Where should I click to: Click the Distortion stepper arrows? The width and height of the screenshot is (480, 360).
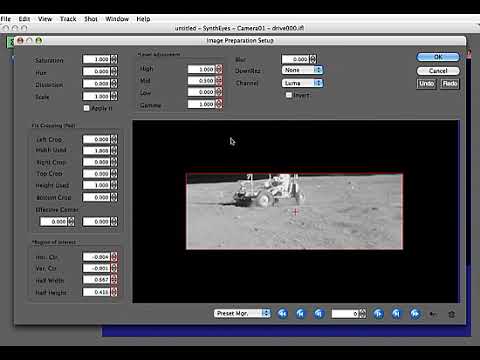pos(114,84)
